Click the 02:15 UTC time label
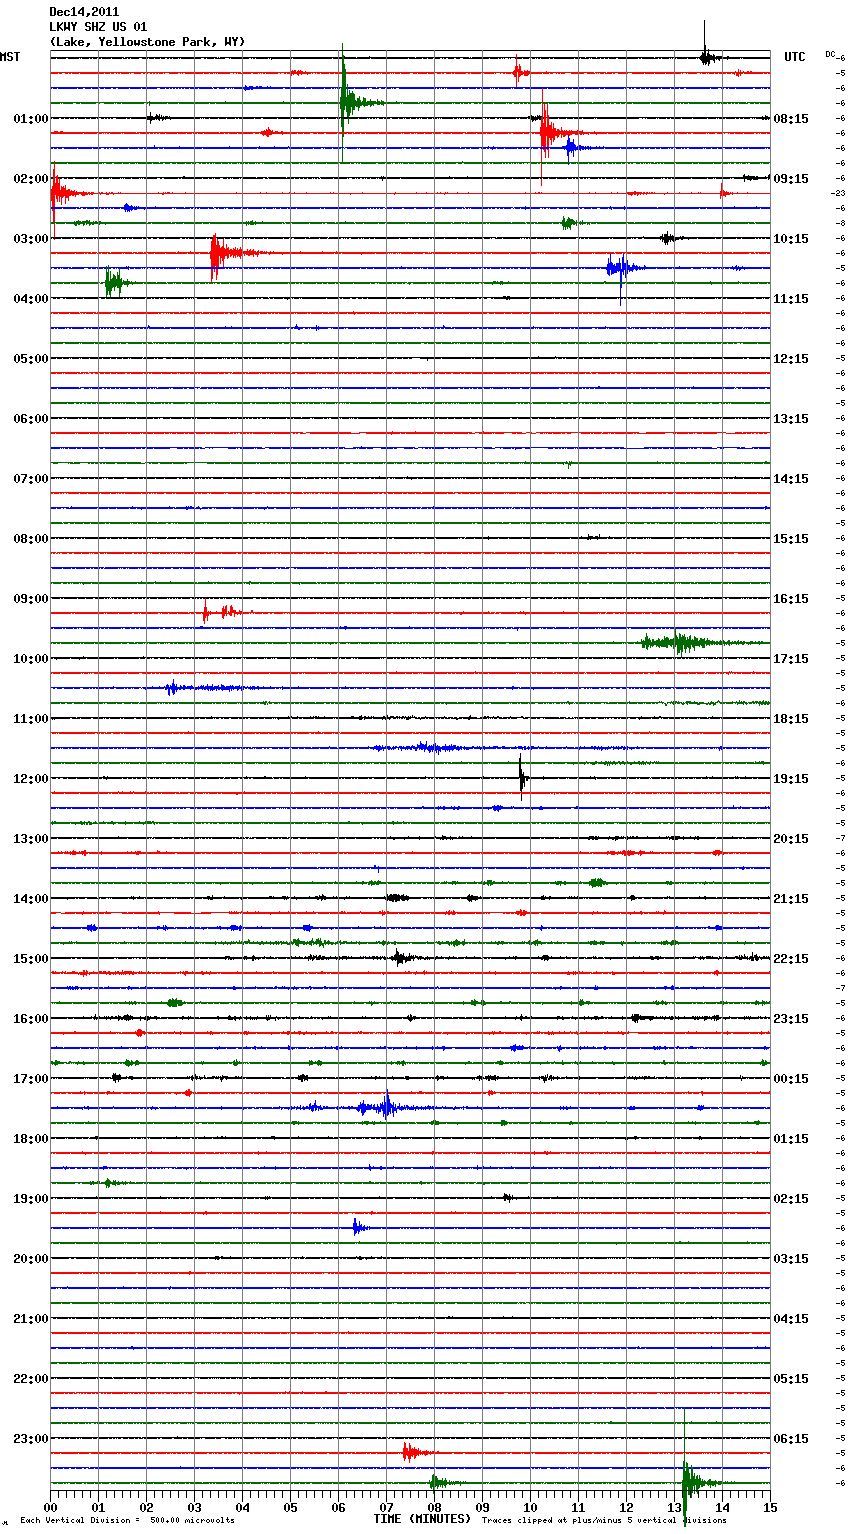The image size is (850, 1534). coord(791,1199)
